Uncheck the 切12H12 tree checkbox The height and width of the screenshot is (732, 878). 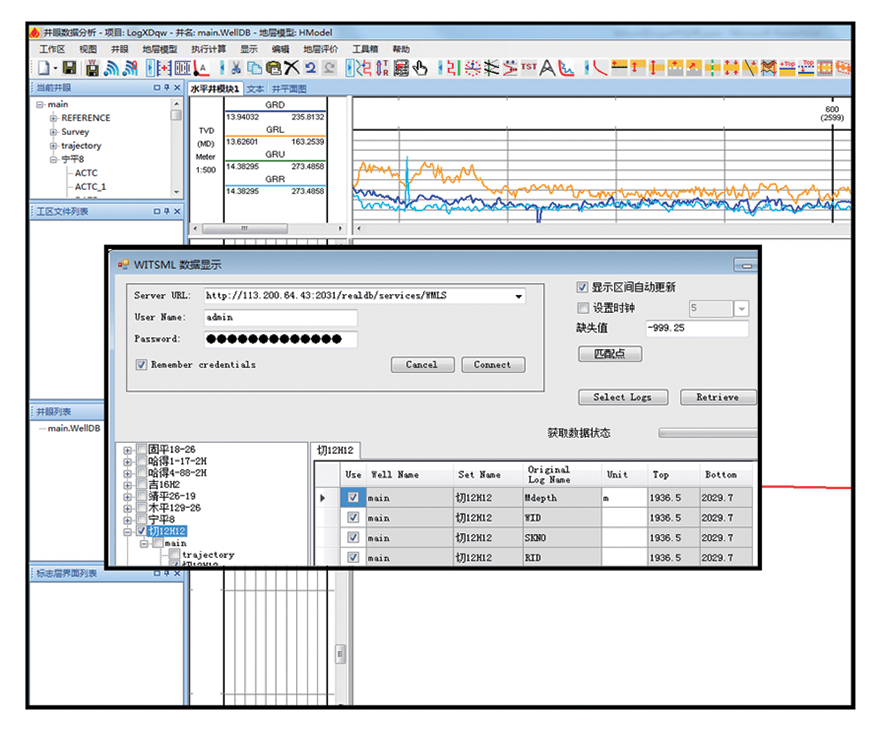pyautogui.click(x=142, y=530)
